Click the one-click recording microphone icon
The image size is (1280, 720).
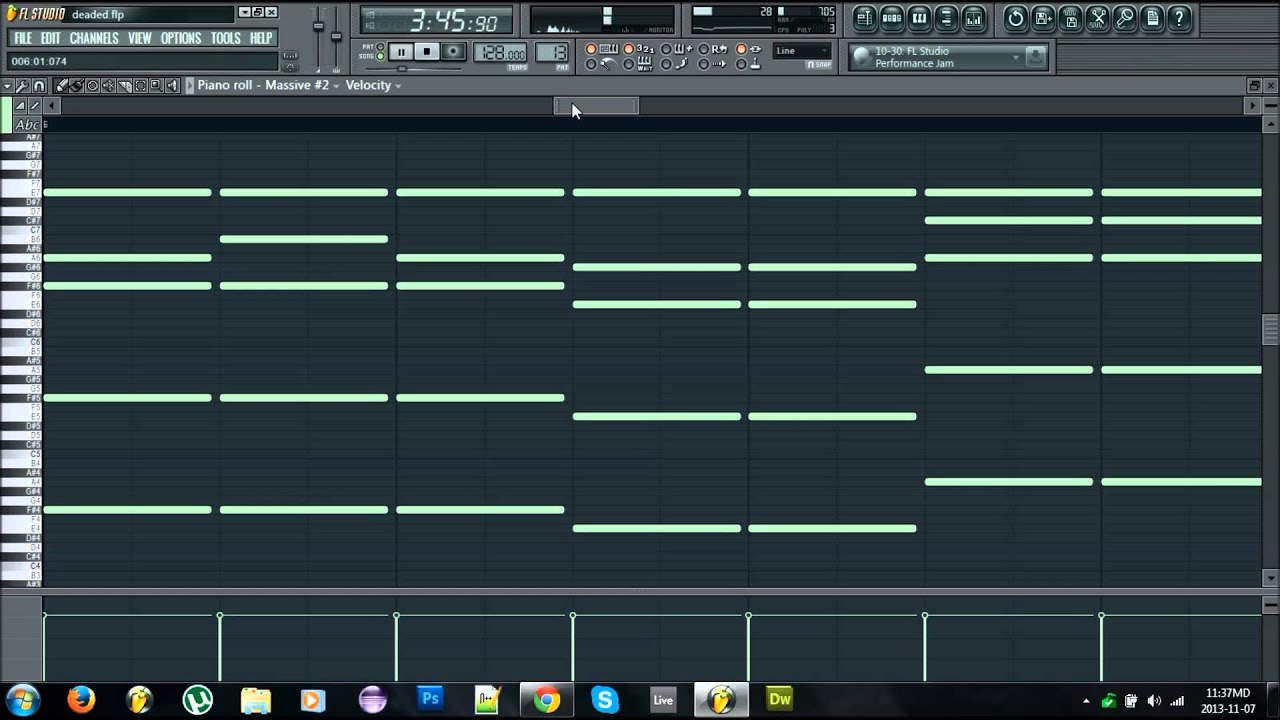tap(1125, 18)
